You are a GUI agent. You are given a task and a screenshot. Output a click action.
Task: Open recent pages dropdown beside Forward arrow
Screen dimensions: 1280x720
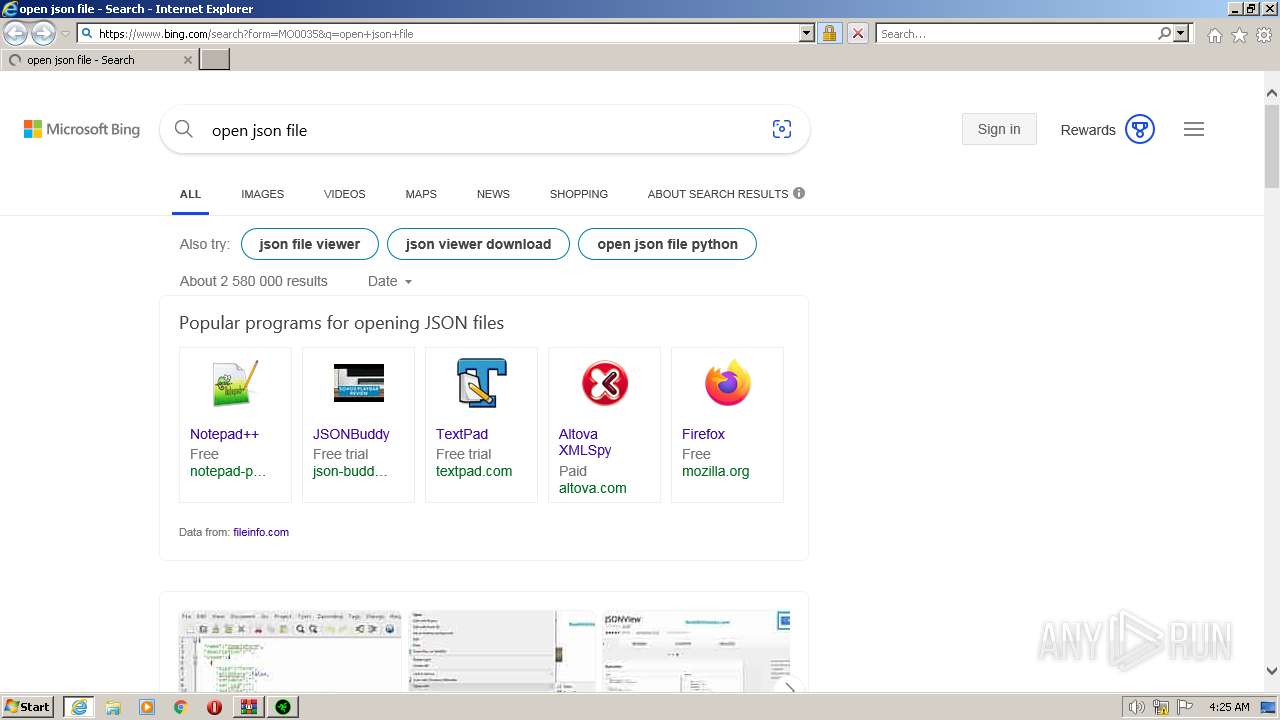[x=65, y=34]
